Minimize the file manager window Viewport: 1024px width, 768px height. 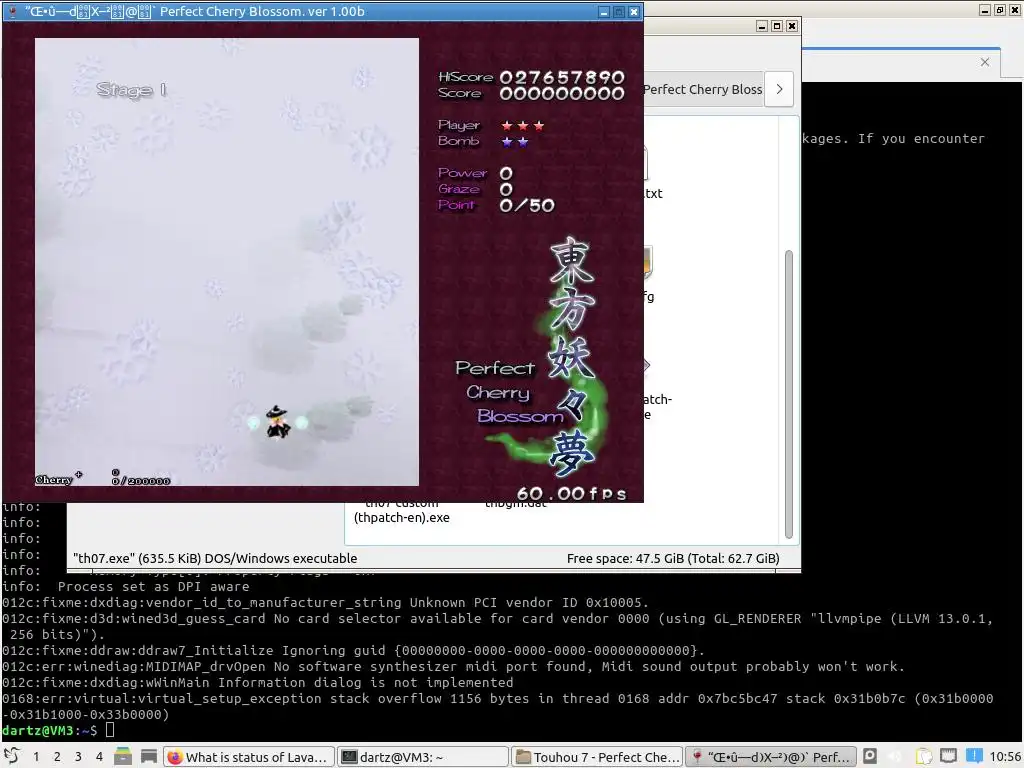761,26
